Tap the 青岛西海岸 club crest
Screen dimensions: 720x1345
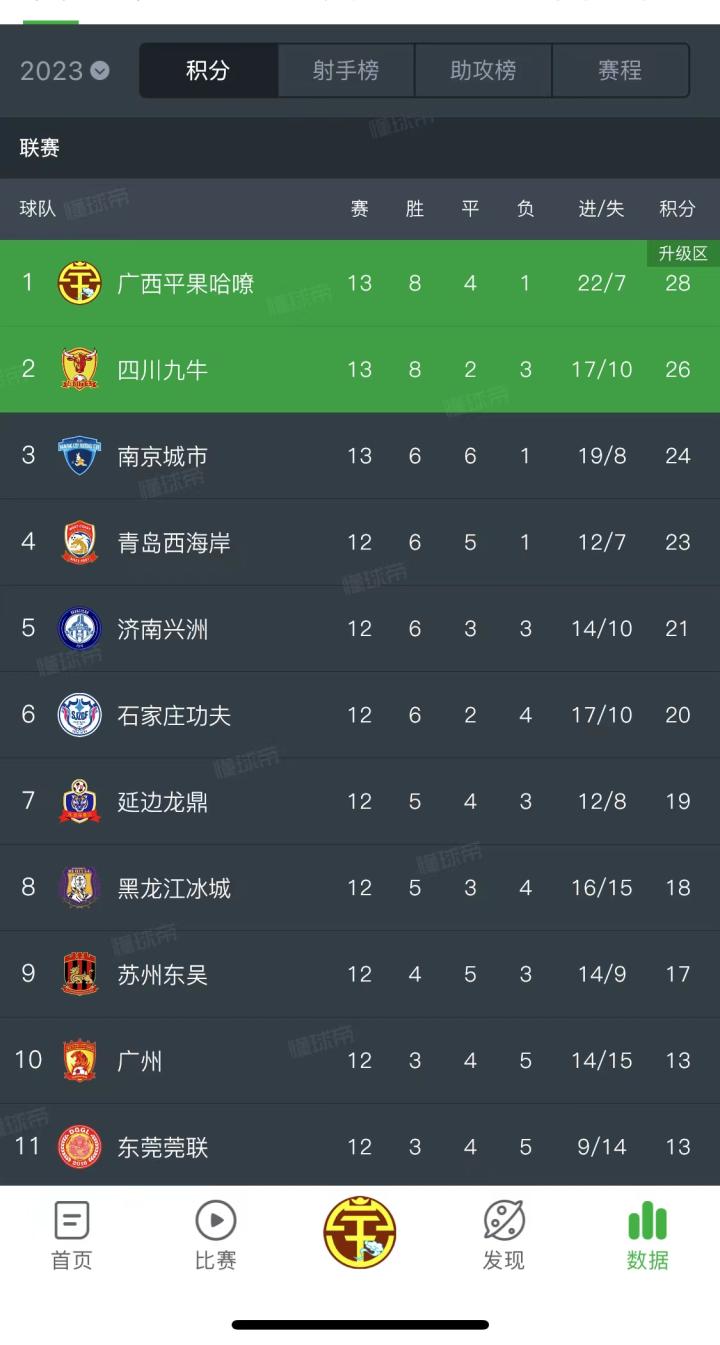[x=80, y=542]
